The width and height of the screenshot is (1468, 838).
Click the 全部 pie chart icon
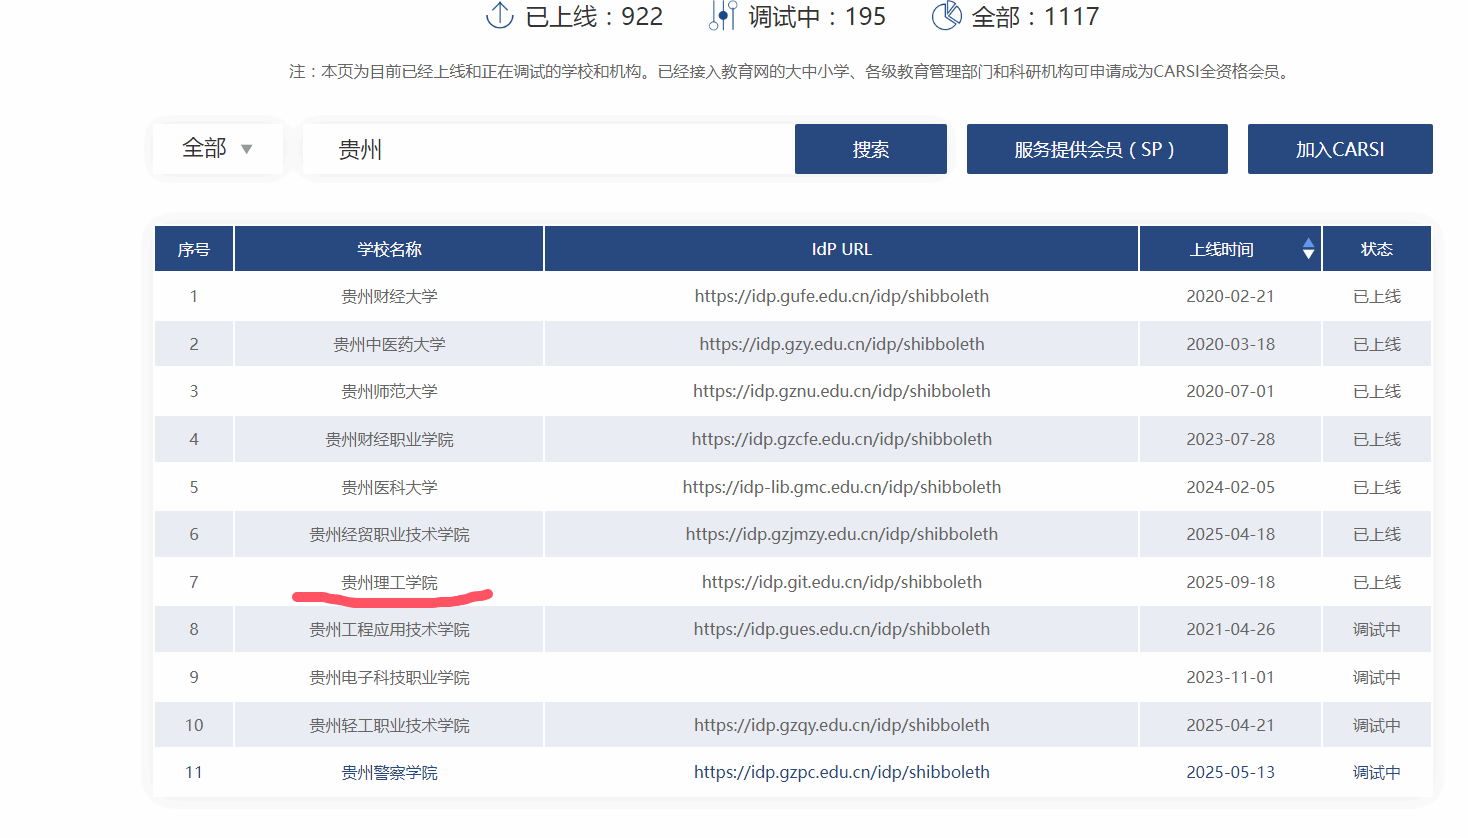point(946,16)
